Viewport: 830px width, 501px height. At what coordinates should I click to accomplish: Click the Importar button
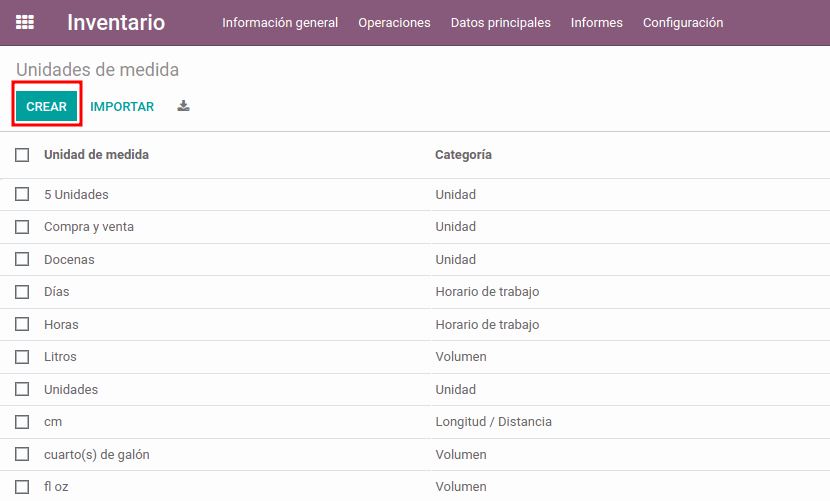coord(122,106)
